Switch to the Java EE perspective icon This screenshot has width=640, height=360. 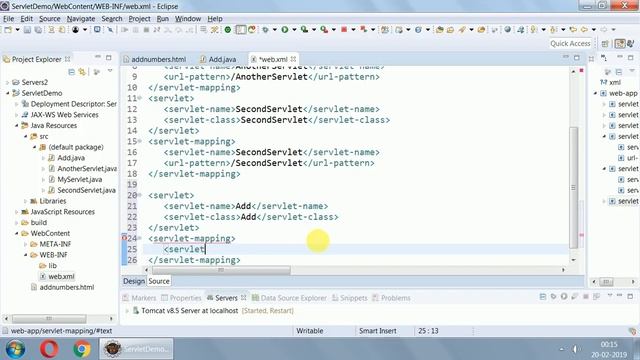pos(620,44)
